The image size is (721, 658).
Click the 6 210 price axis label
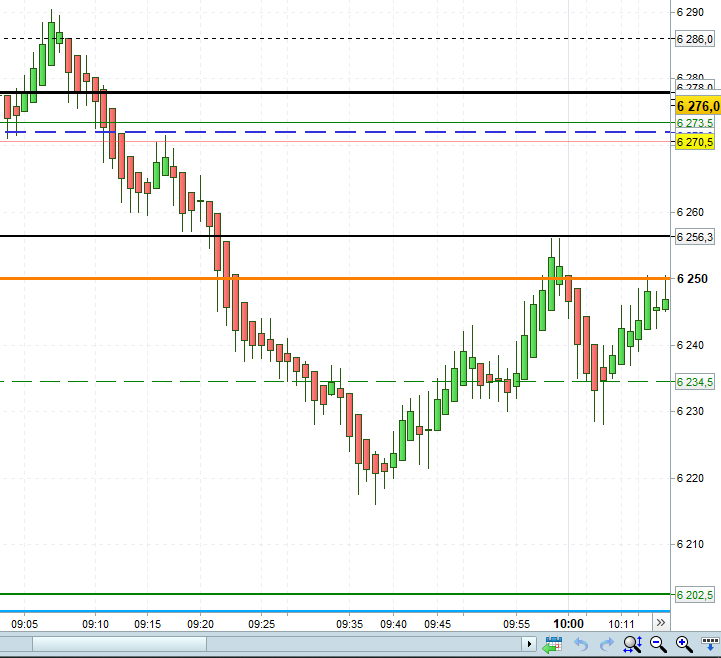pyautogui.click(x=690, y=544)
